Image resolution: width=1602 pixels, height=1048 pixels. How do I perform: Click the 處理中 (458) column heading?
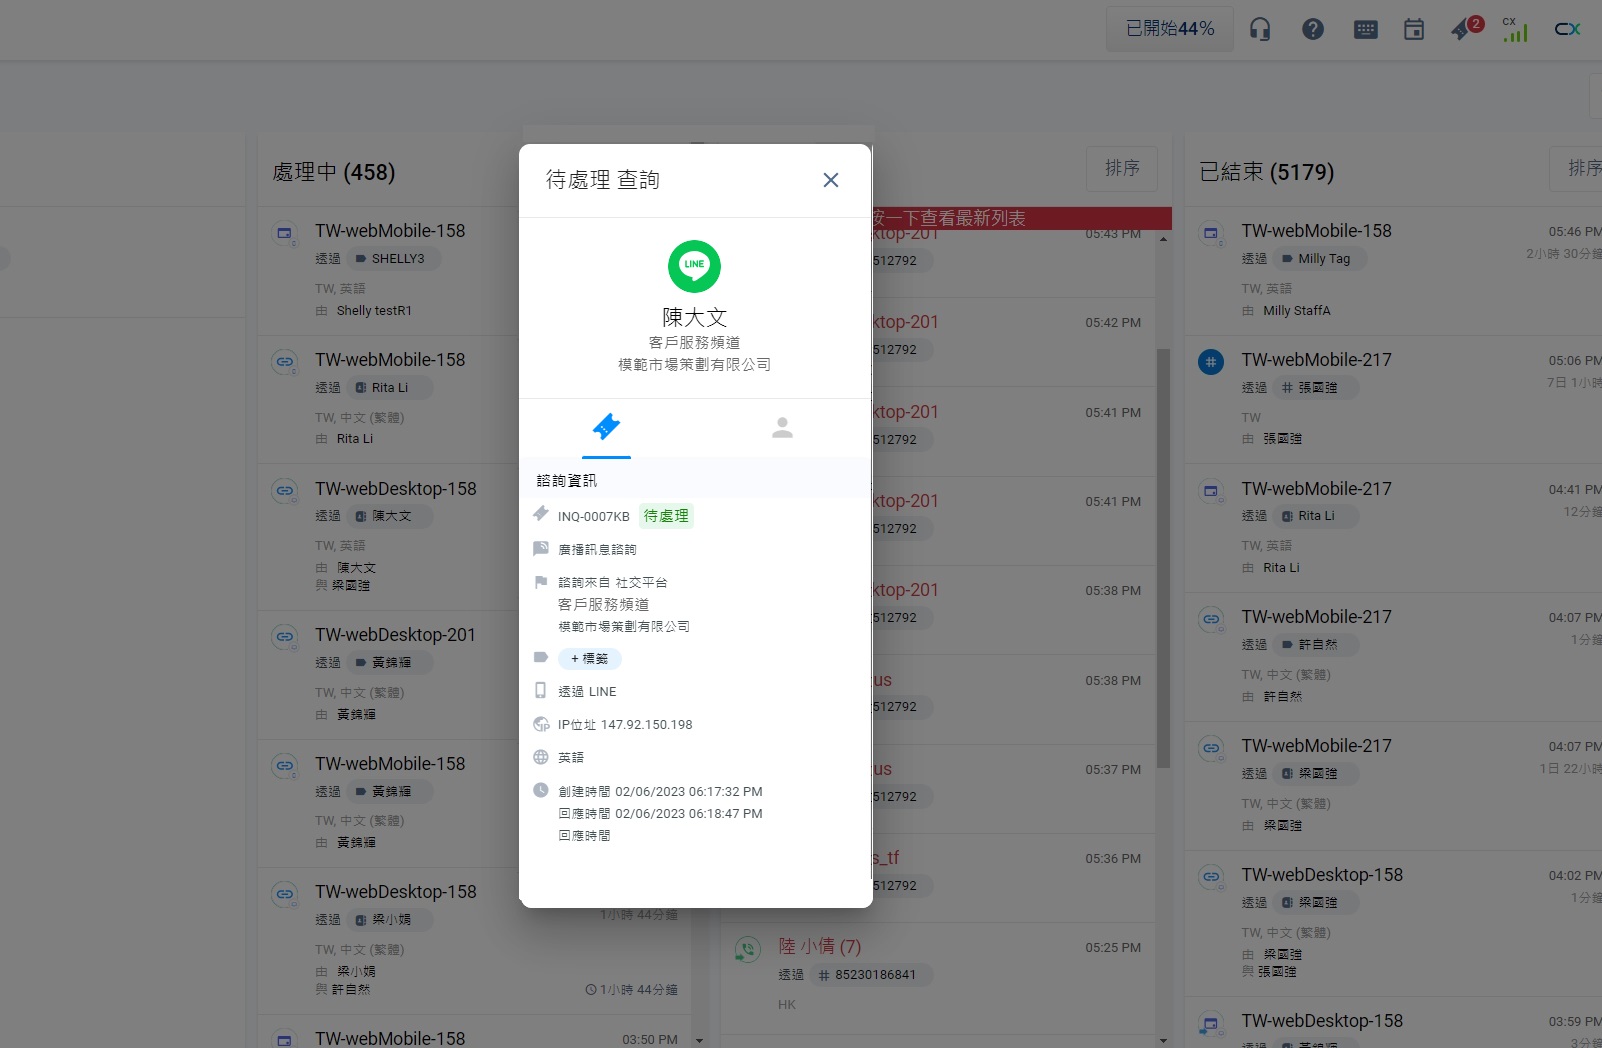pyautogui.click(x=334, y=172)
